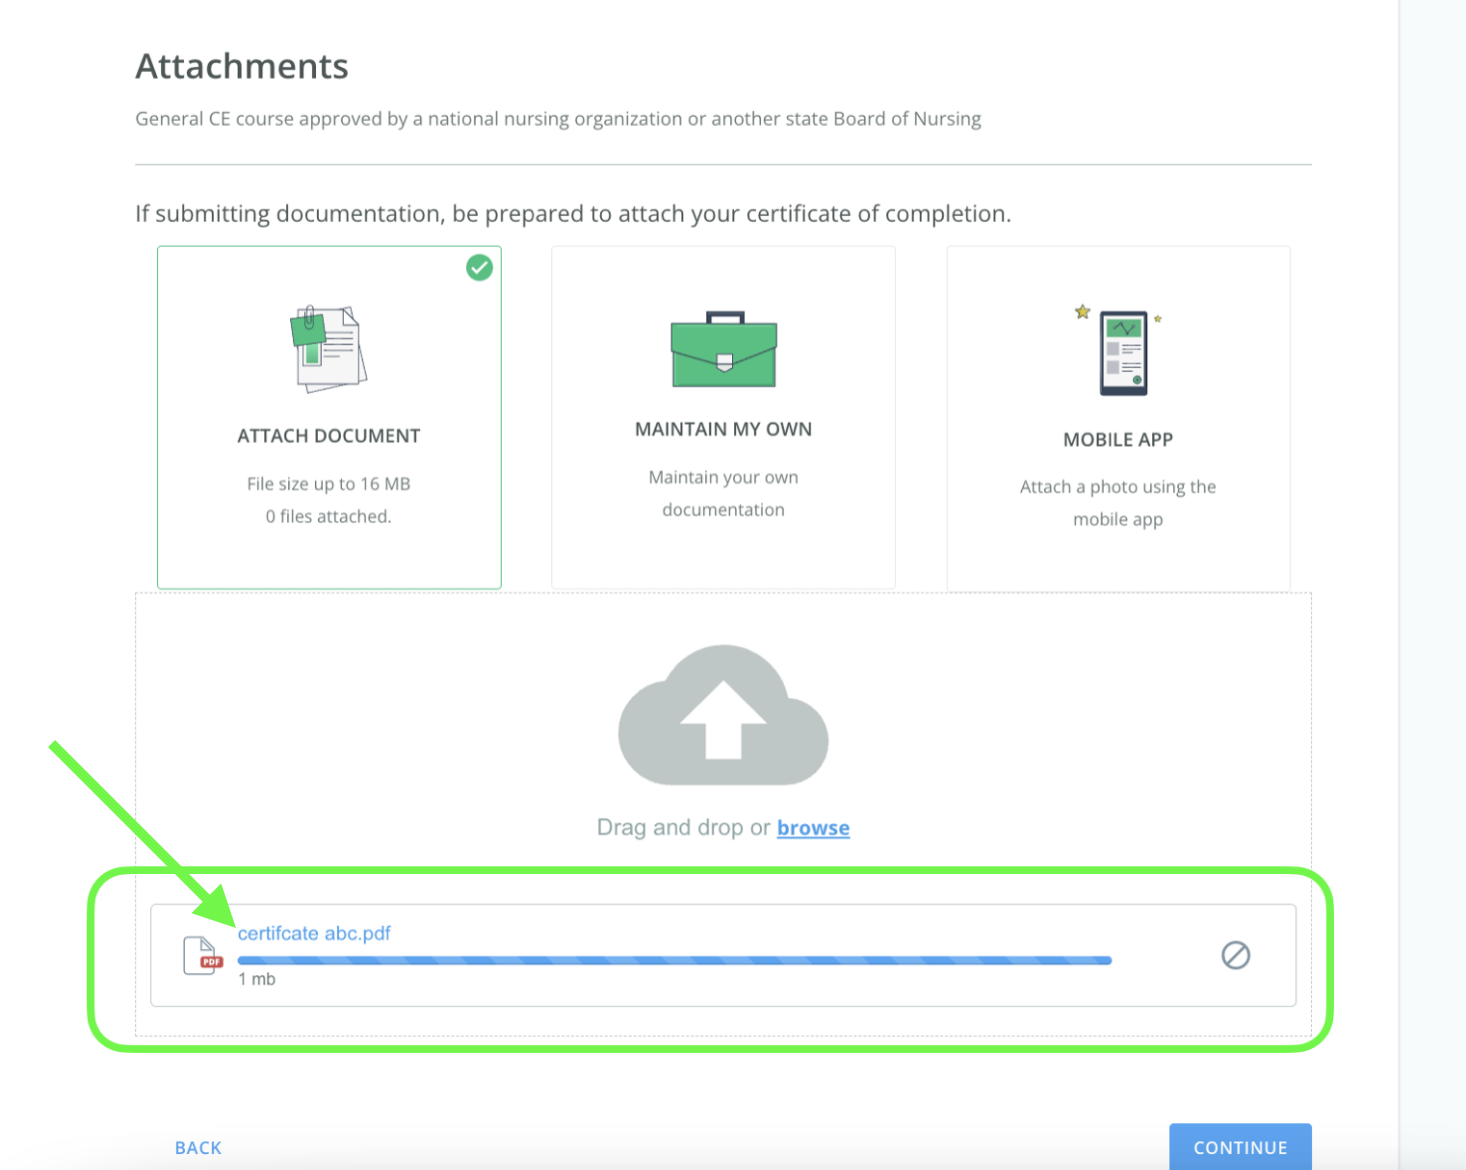Click the mobile phone app icon
Viewport: 1466px width, 1170px height.
pos(1122,353)
